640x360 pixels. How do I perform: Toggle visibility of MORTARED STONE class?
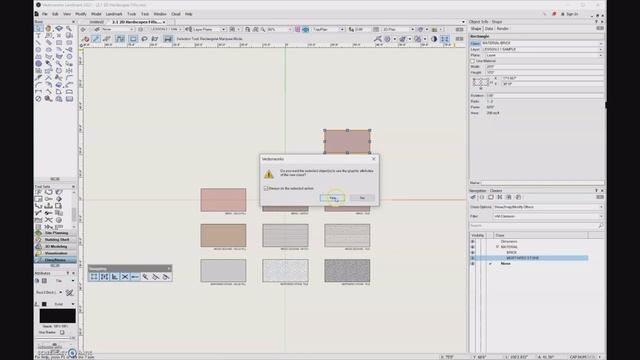tap(473, 258)
